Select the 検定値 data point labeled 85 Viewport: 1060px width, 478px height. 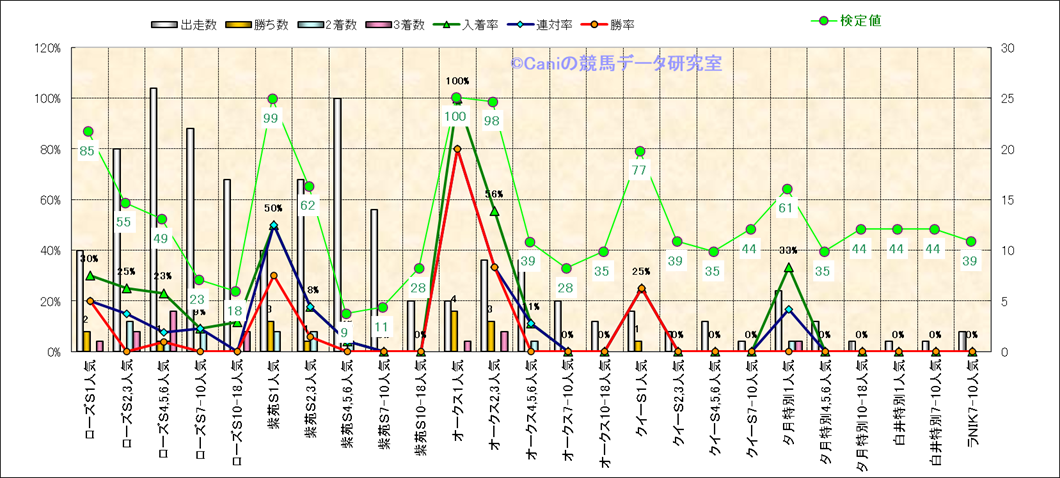[88, 132]
